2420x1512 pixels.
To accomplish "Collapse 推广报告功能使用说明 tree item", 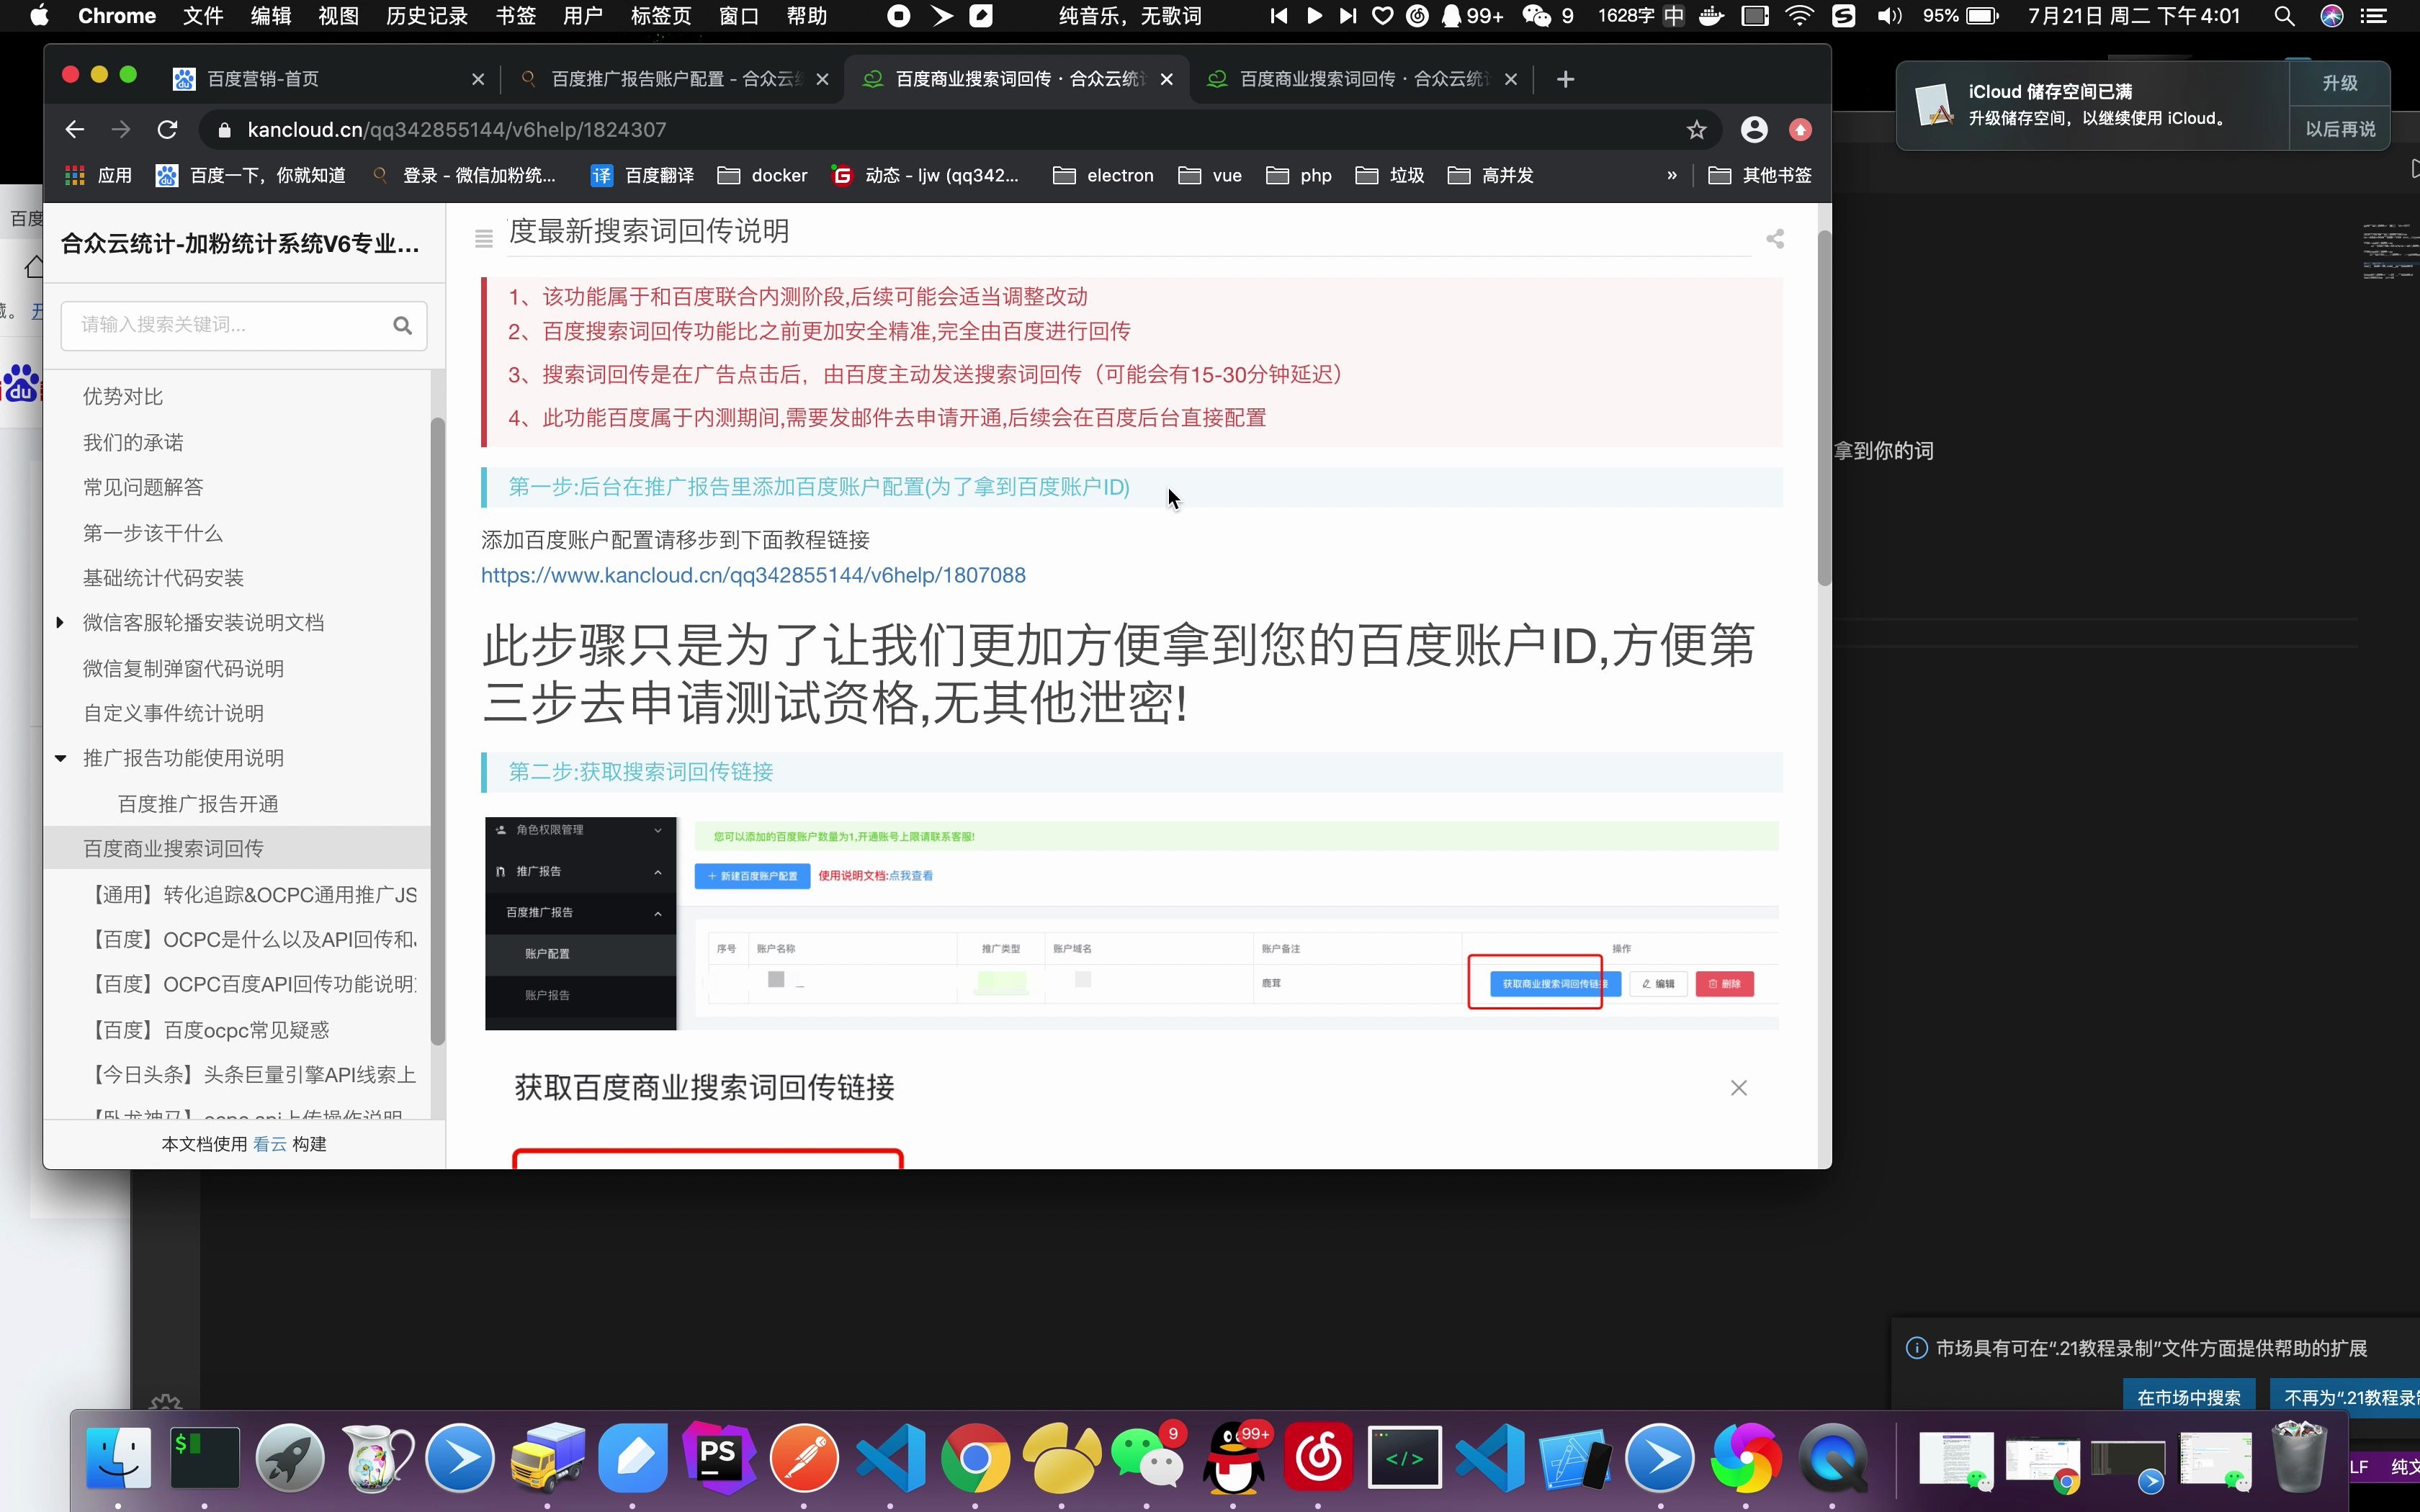I will pos(60,758).
